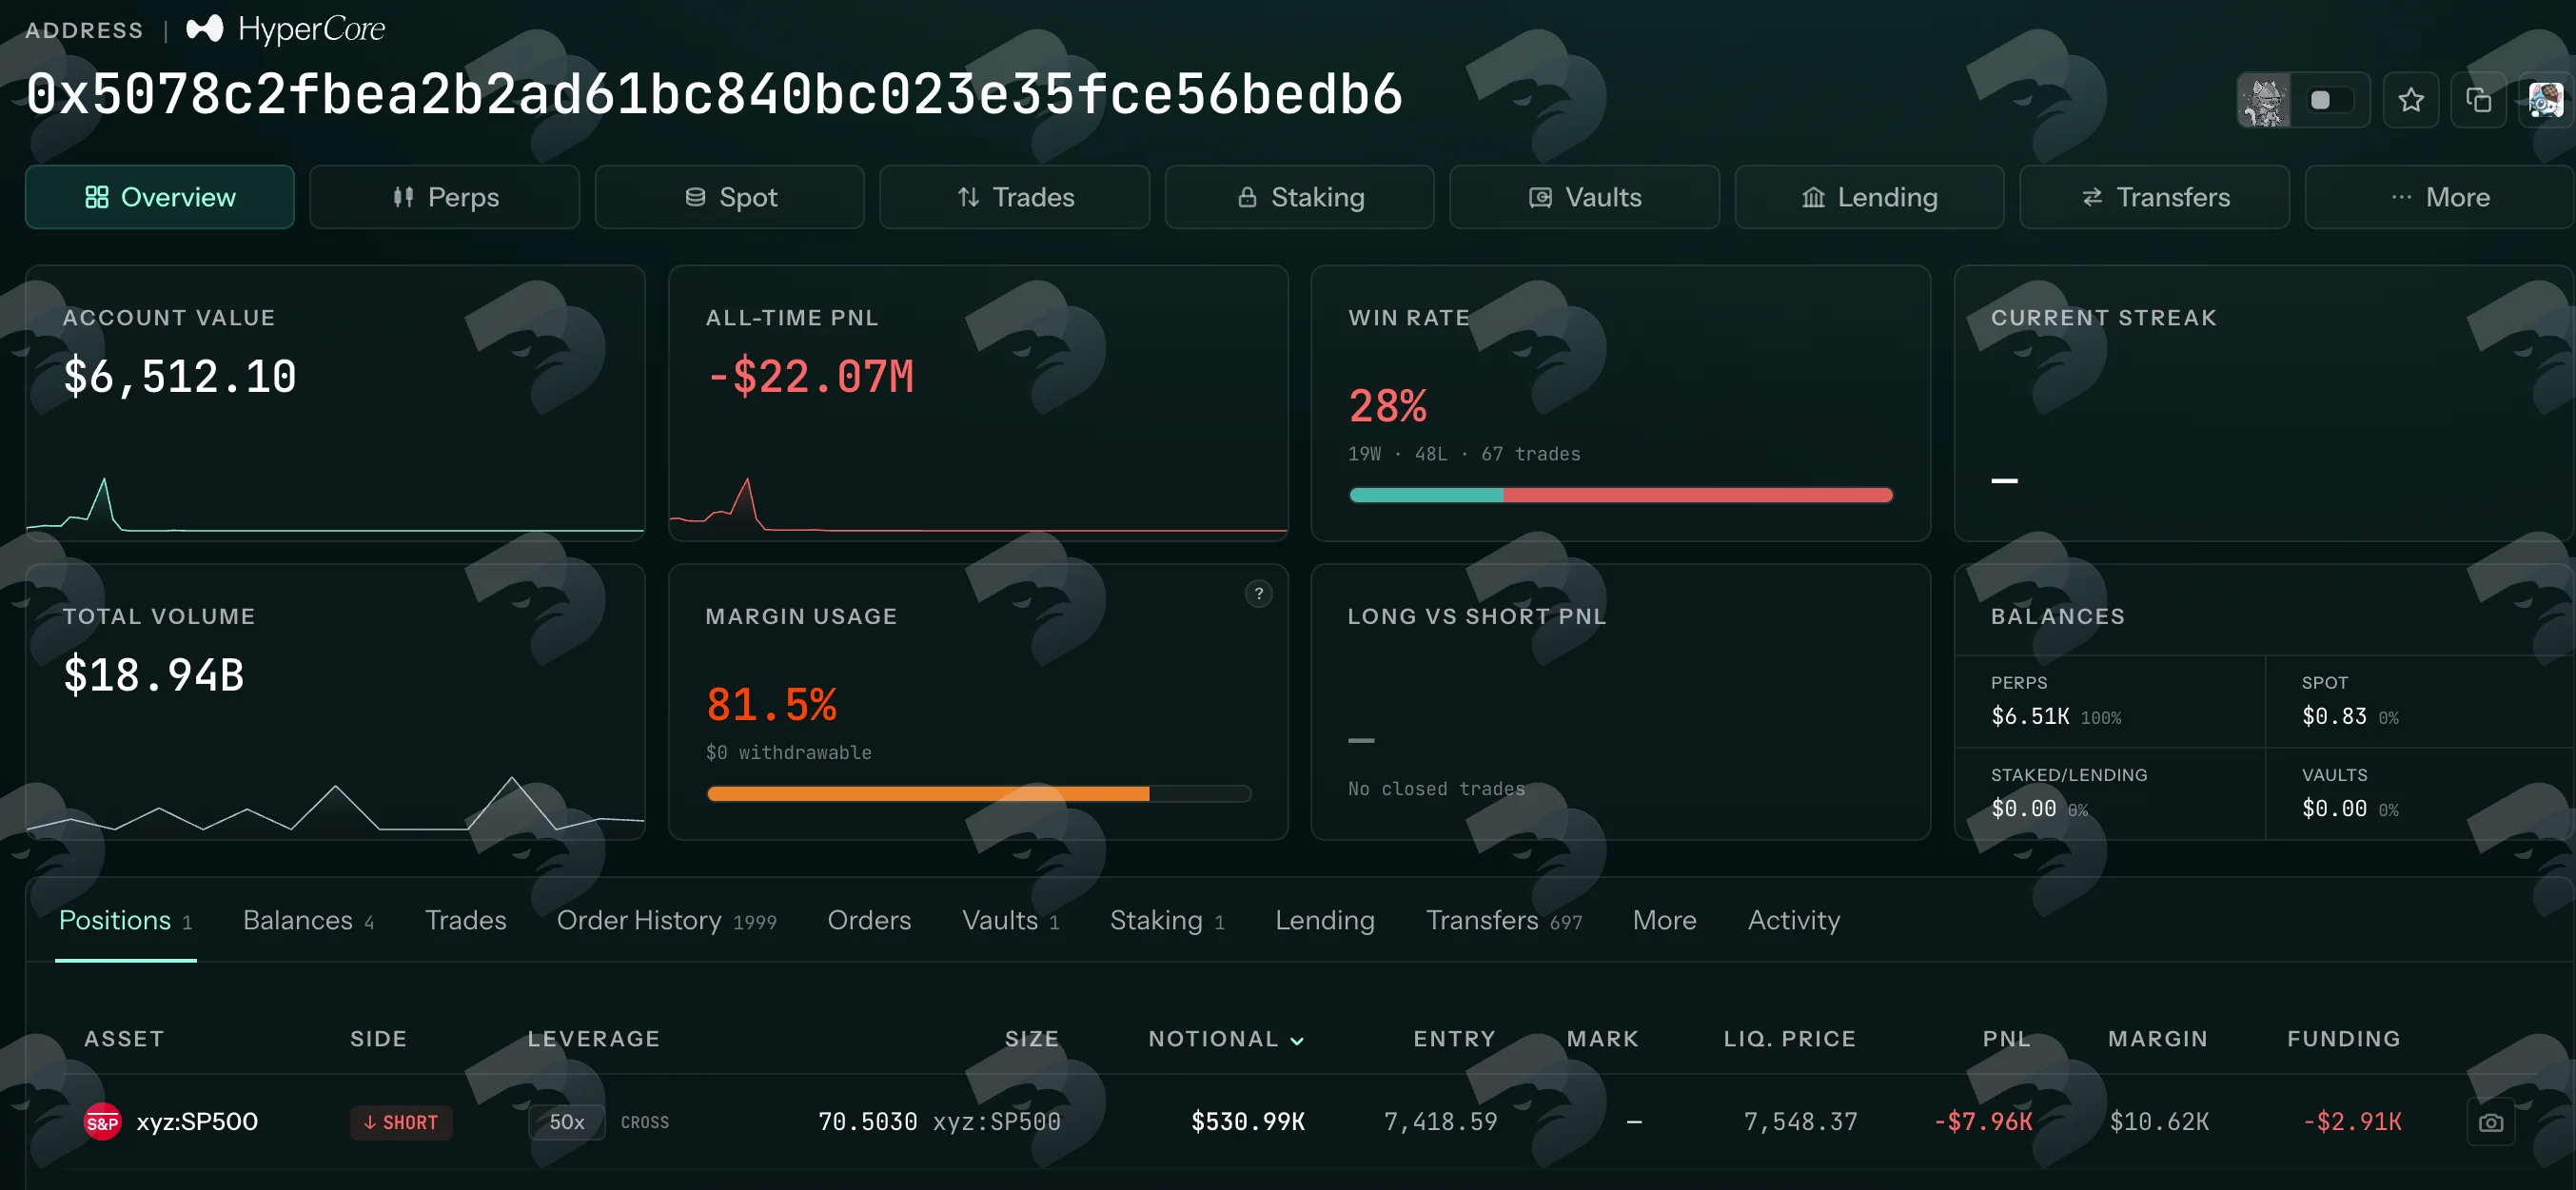Switch to the Perps tab

445,197
